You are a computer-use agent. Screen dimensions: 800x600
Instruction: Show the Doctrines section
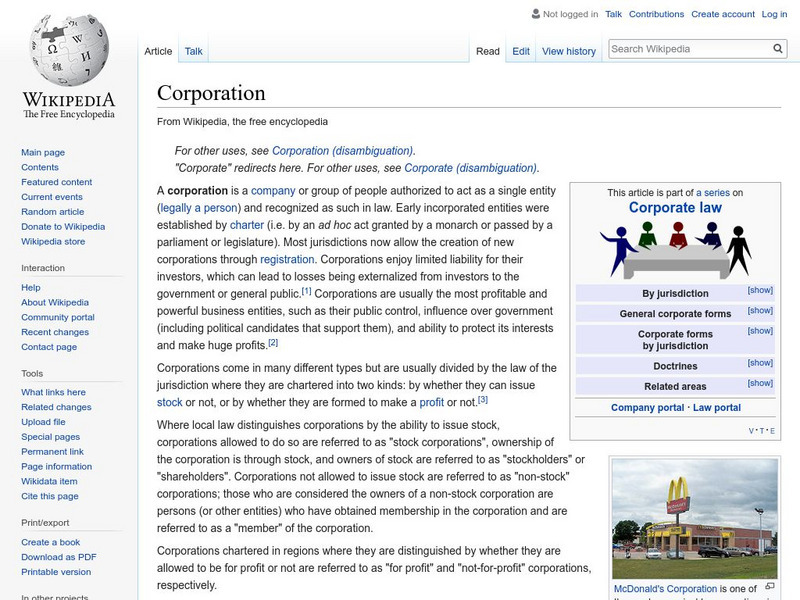(760, 363)
